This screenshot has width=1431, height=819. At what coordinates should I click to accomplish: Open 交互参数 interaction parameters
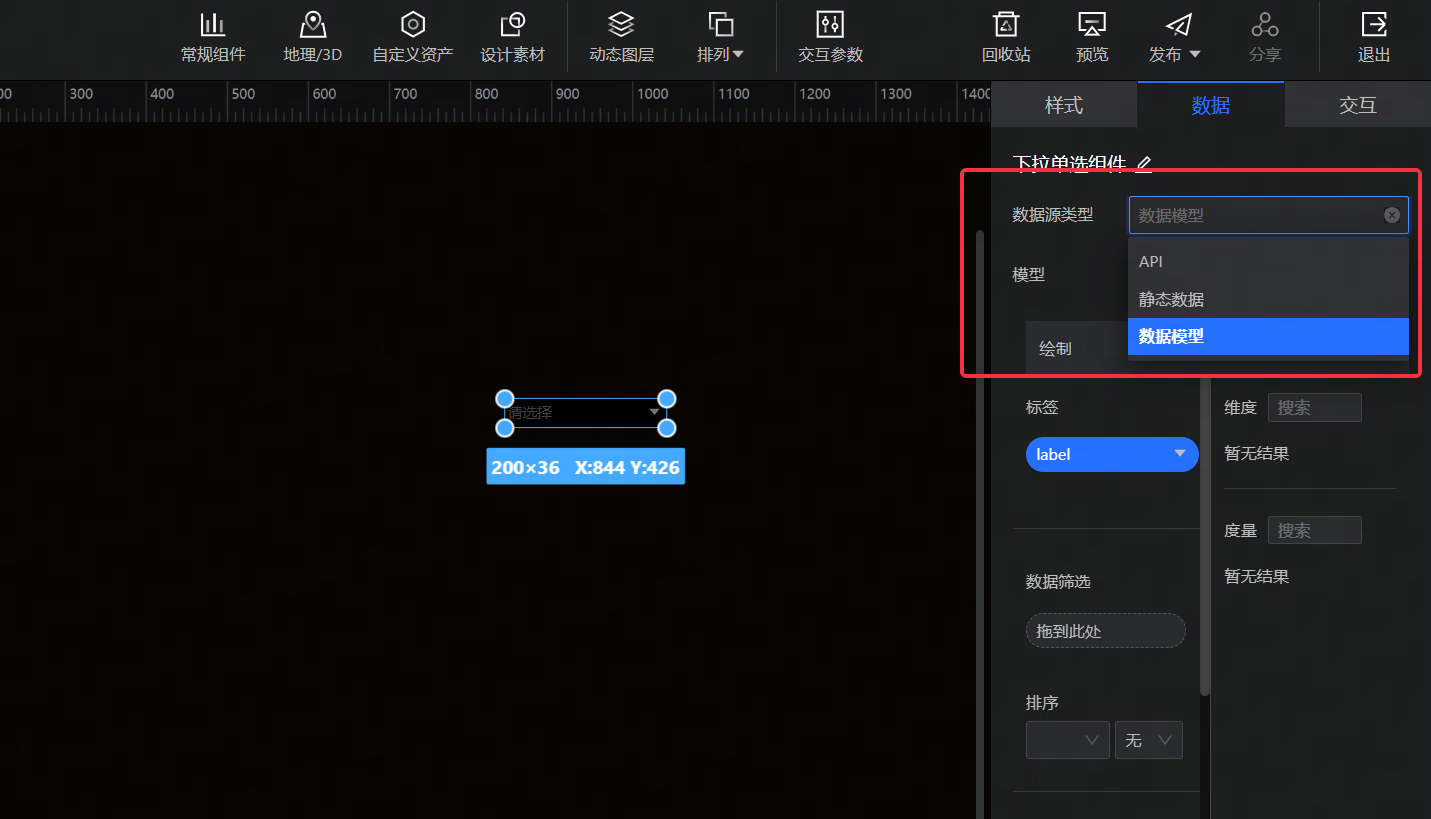coord(829,37)
